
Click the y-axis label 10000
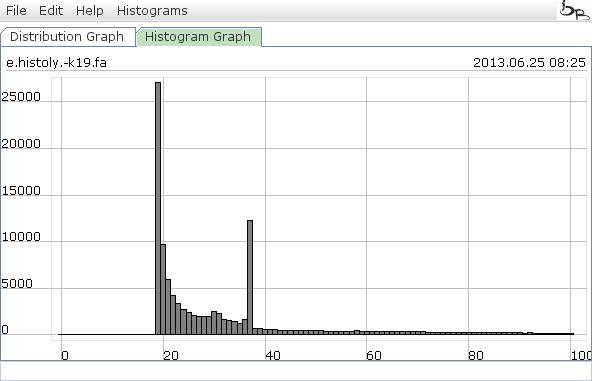[x=21, y=237]
